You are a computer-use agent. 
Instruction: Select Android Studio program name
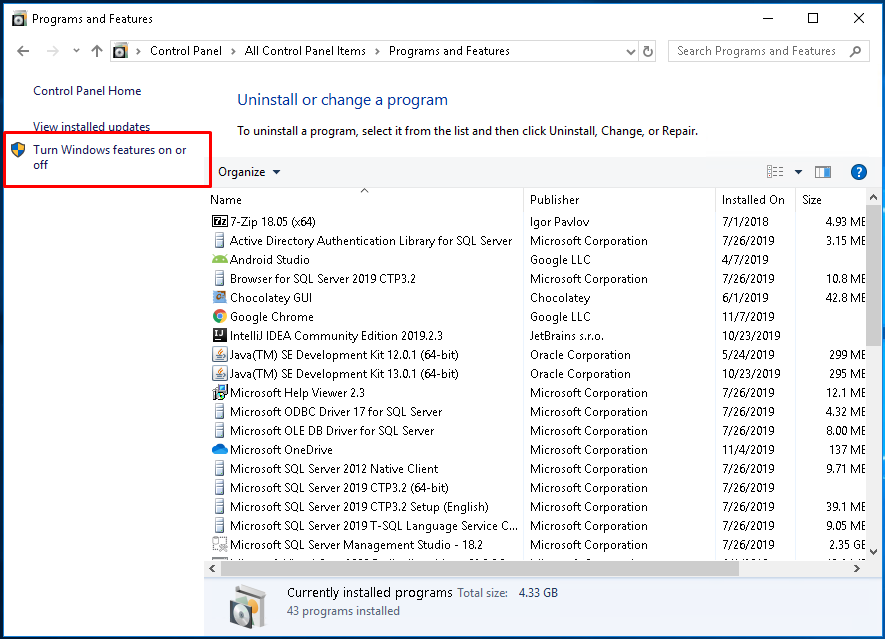pos(269,260)
